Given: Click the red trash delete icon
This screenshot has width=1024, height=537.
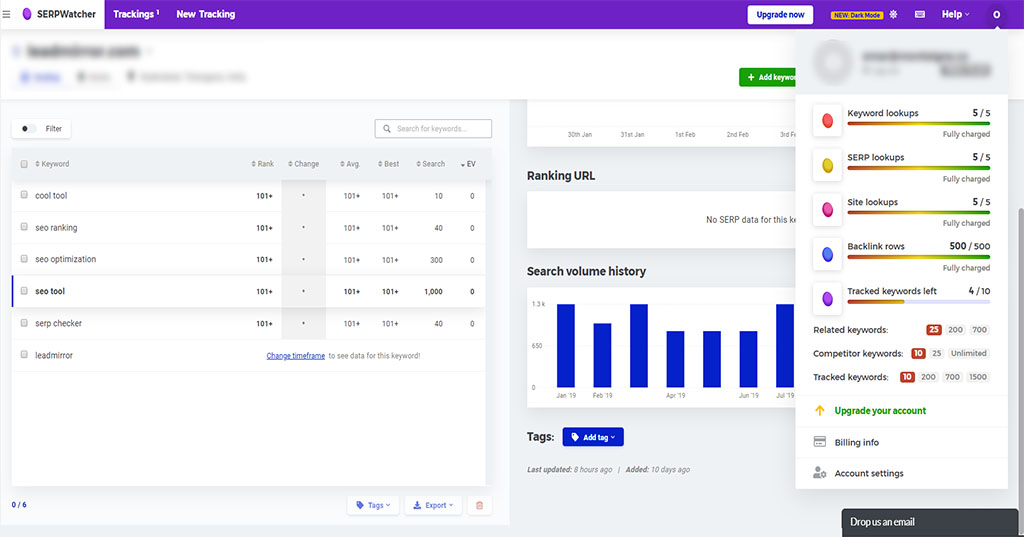Looking at the screenshot, I should 479,505.
